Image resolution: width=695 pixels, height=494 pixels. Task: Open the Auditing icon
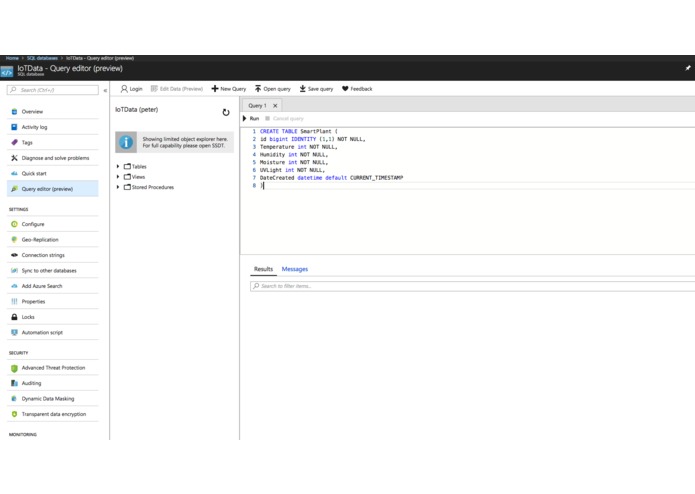14,383
